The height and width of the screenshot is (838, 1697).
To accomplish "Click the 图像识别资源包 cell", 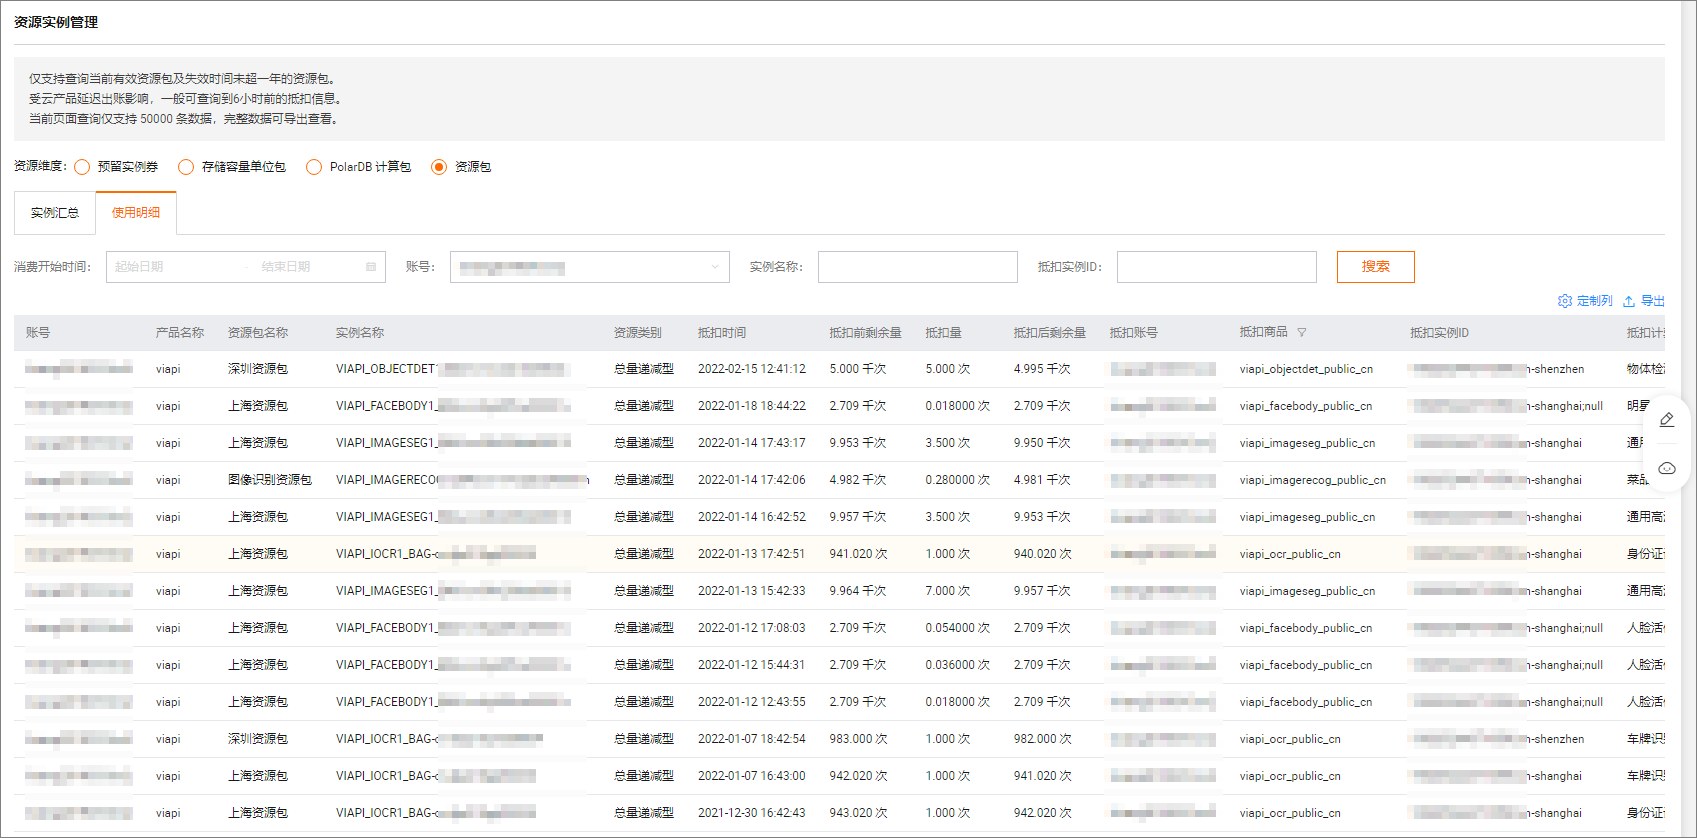I will 270,480.
